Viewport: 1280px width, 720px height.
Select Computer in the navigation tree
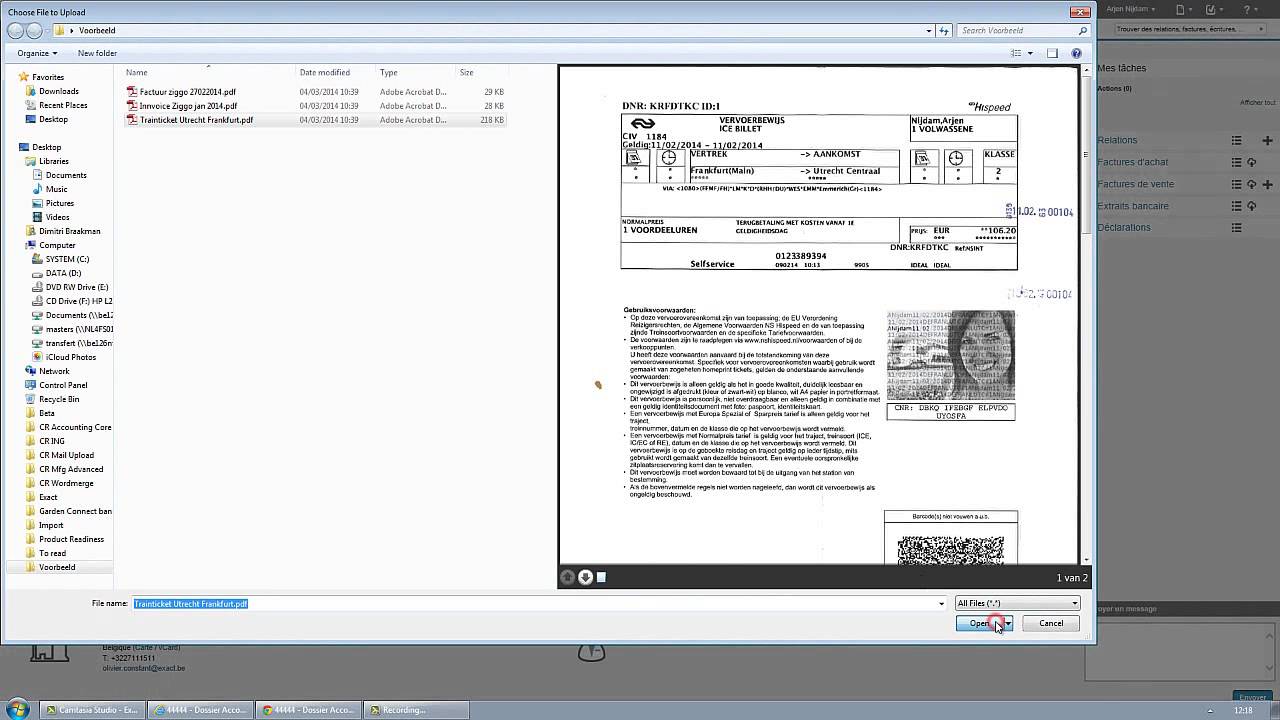57,245
